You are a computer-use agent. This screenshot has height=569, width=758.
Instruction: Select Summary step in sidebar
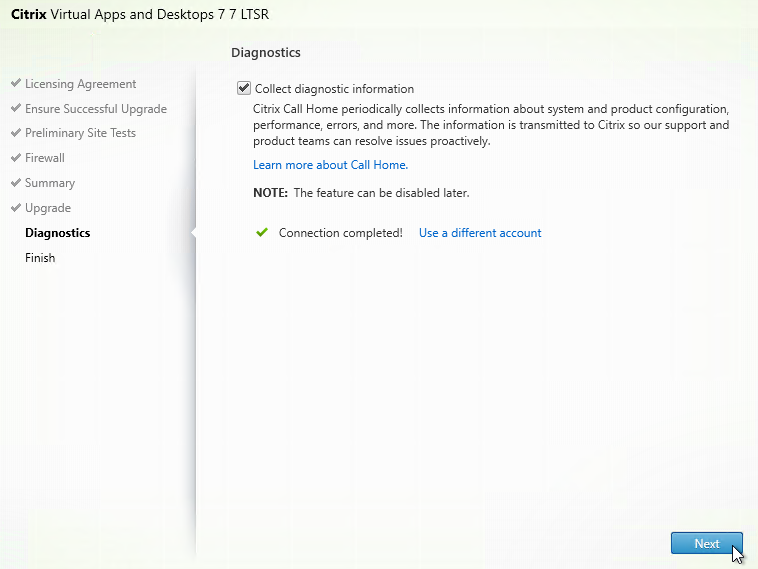(50, 183)
